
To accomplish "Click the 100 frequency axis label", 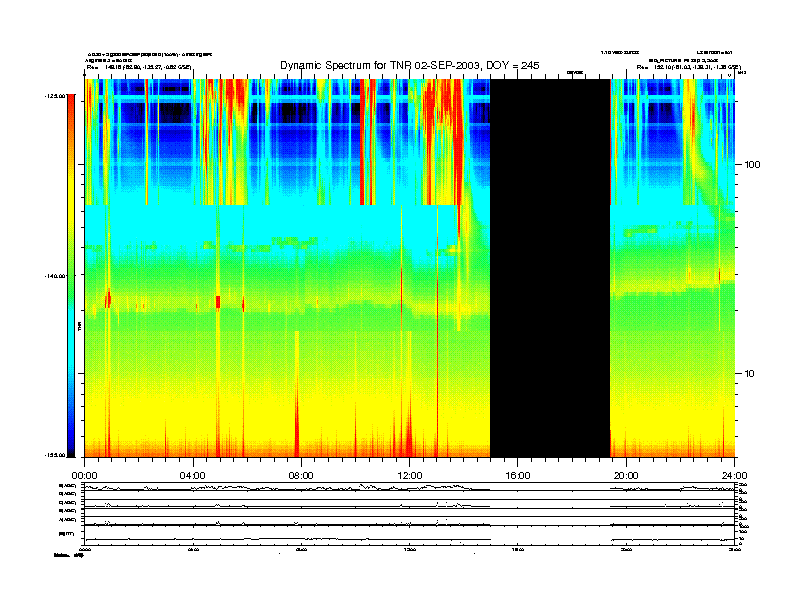I will [x=752, y=165].
